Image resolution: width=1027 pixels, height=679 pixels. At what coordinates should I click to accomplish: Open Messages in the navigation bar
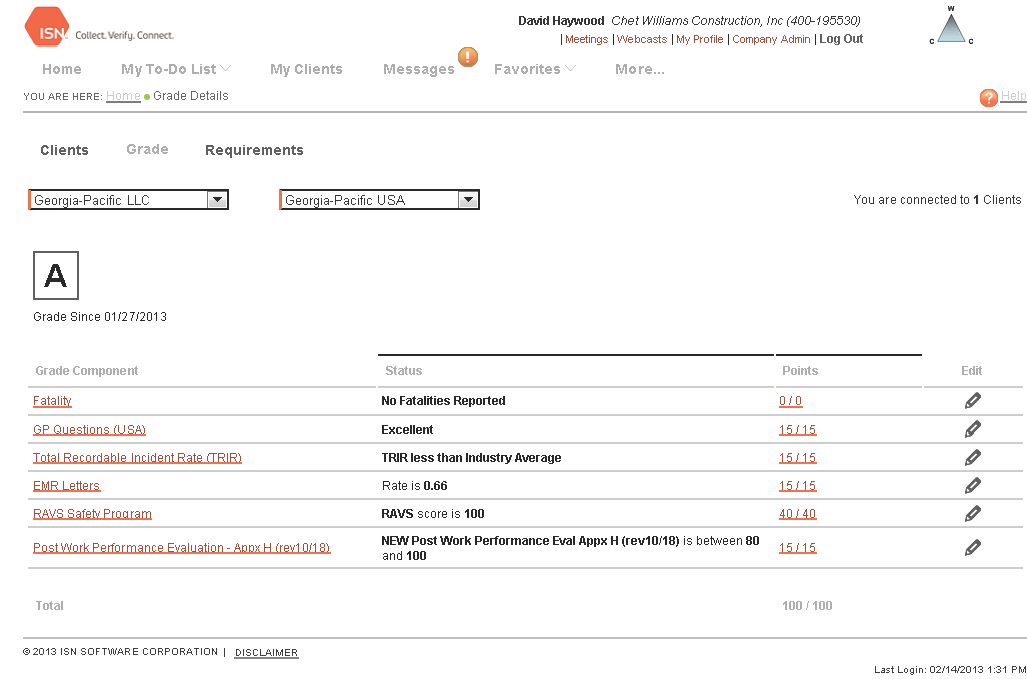coord(419,69)
